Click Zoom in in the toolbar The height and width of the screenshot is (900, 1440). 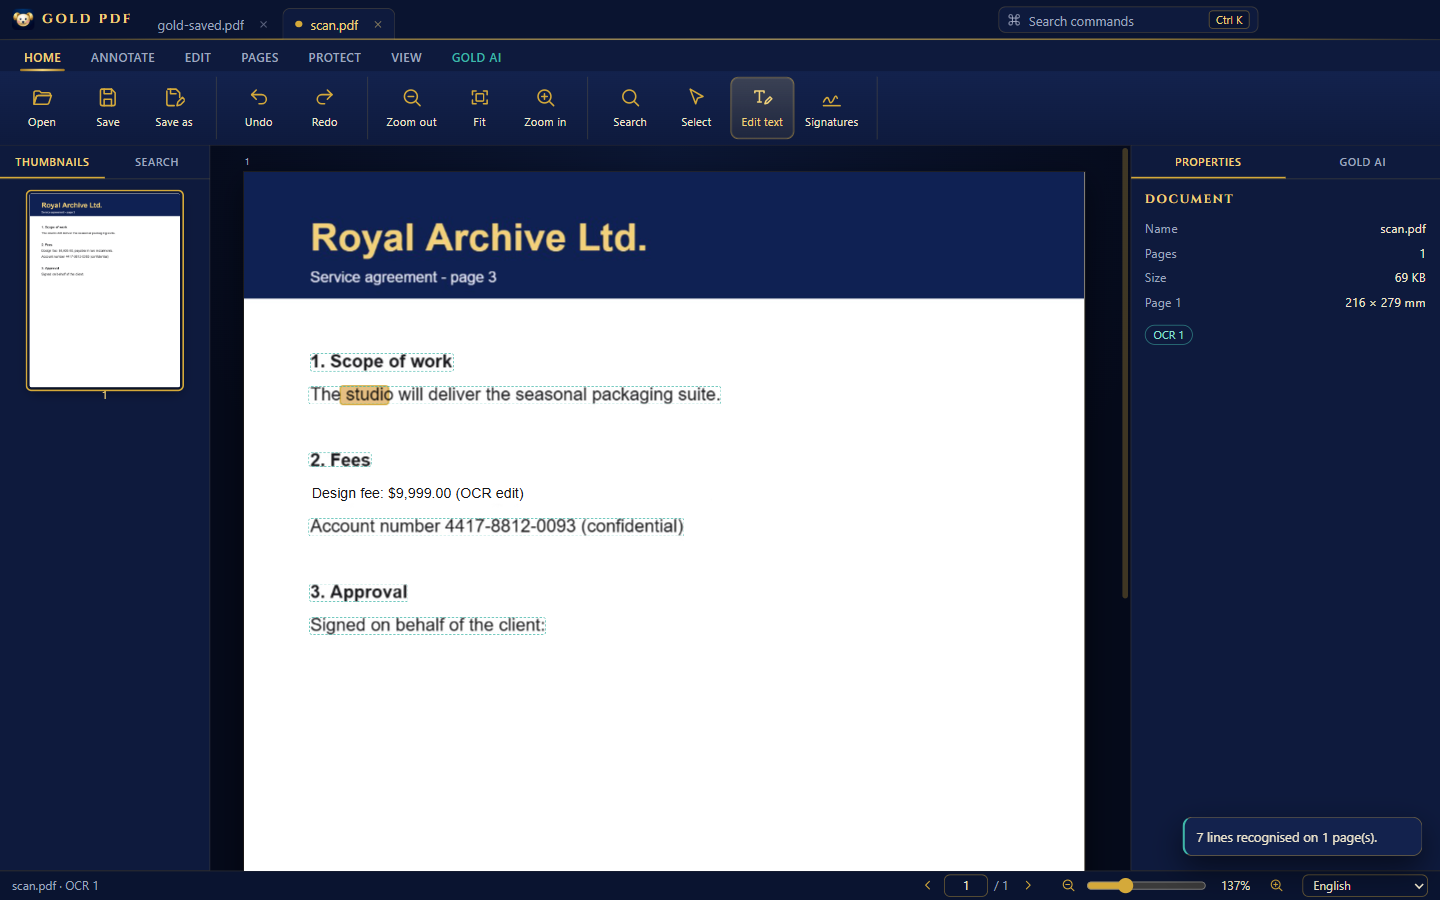point(545,108)
